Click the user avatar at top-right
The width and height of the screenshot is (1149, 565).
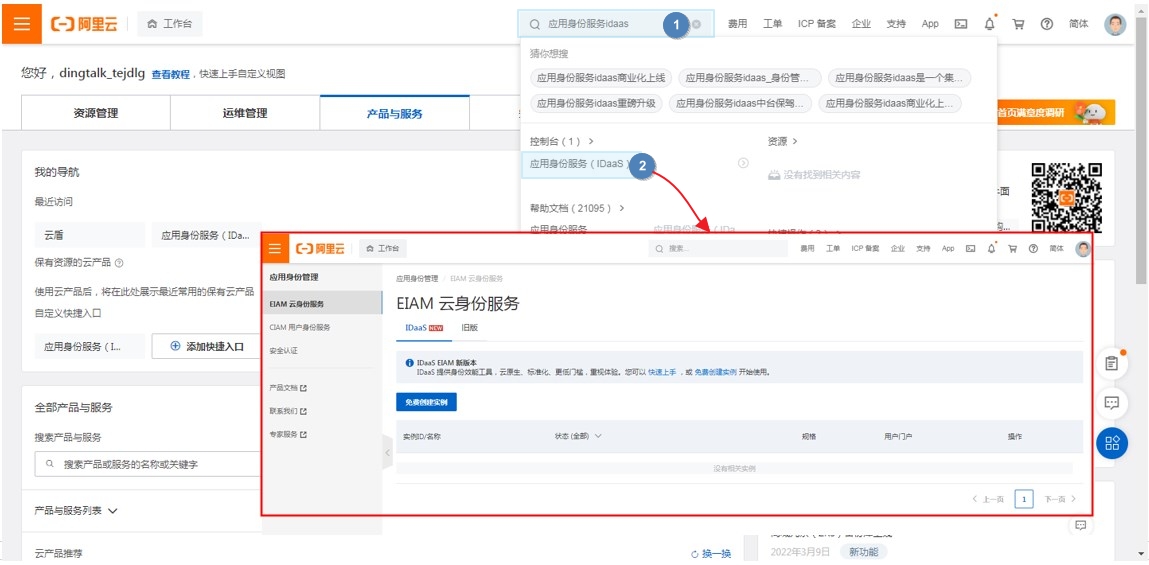1115,24
